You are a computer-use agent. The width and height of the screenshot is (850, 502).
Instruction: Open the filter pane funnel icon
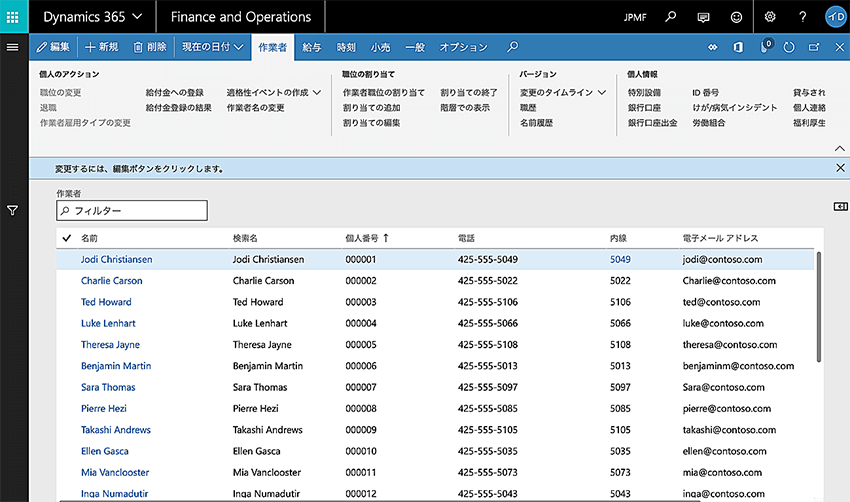pos(12,210)
